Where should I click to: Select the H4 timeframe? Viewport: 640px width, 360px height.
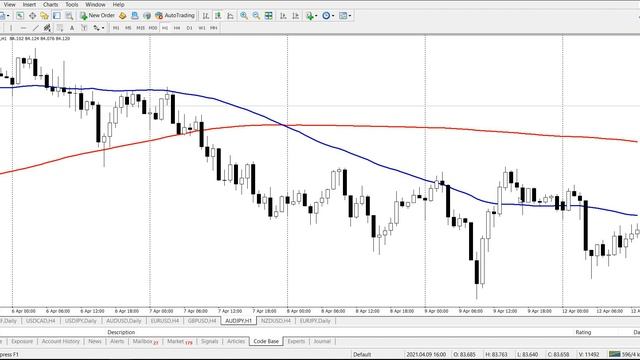click(x=177, y=28)
